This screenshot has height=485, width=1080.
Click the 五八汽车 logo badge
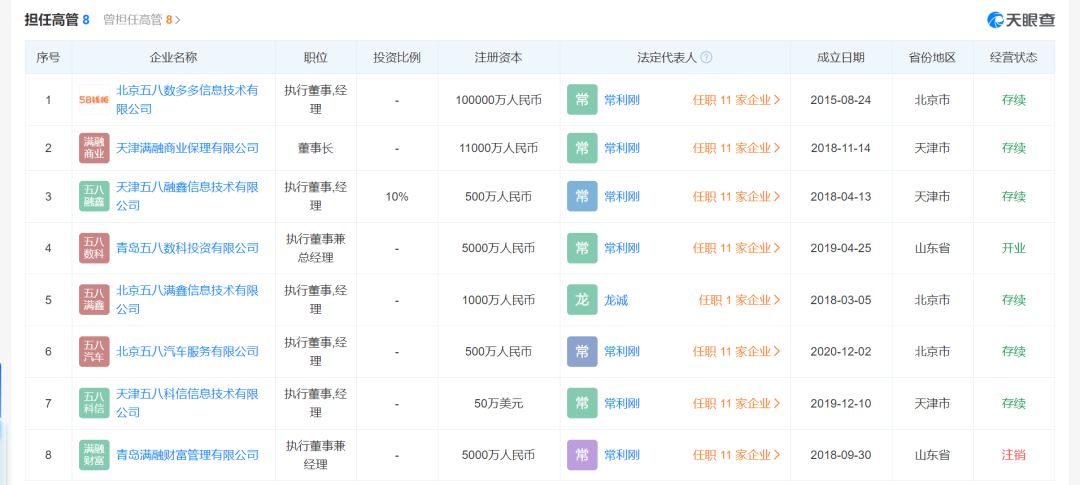click(94, 351)
